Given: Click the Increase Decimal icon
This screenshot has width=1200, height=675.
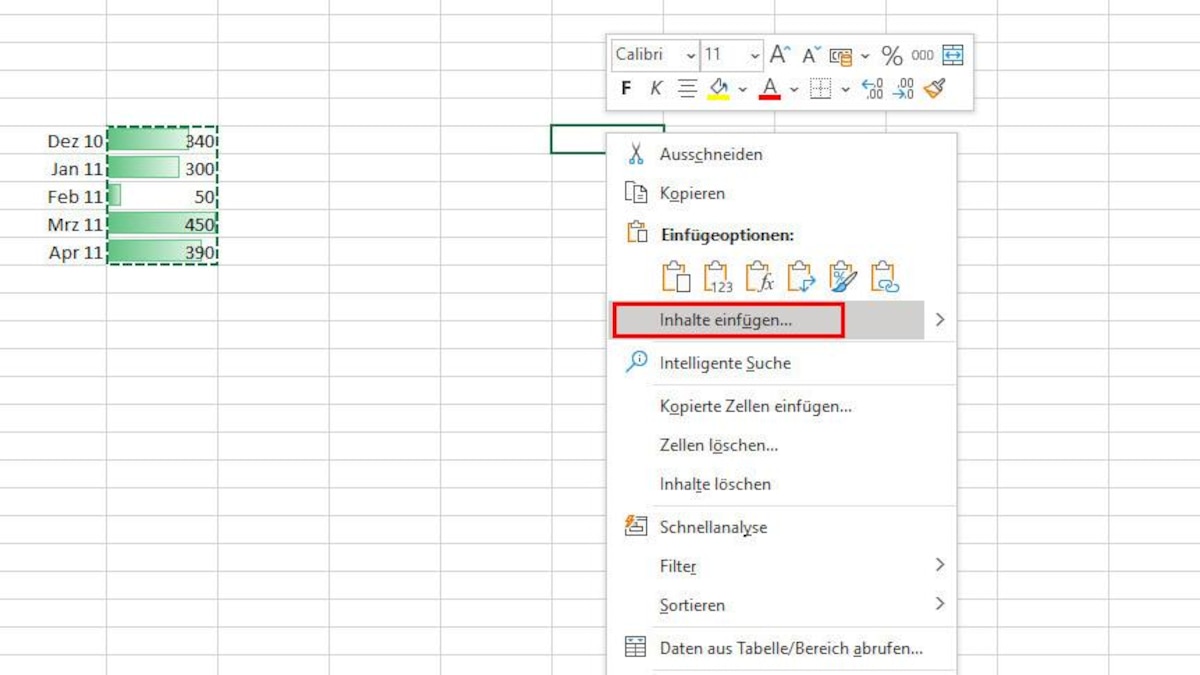Looking at the screenshot, I should [871, 88].
